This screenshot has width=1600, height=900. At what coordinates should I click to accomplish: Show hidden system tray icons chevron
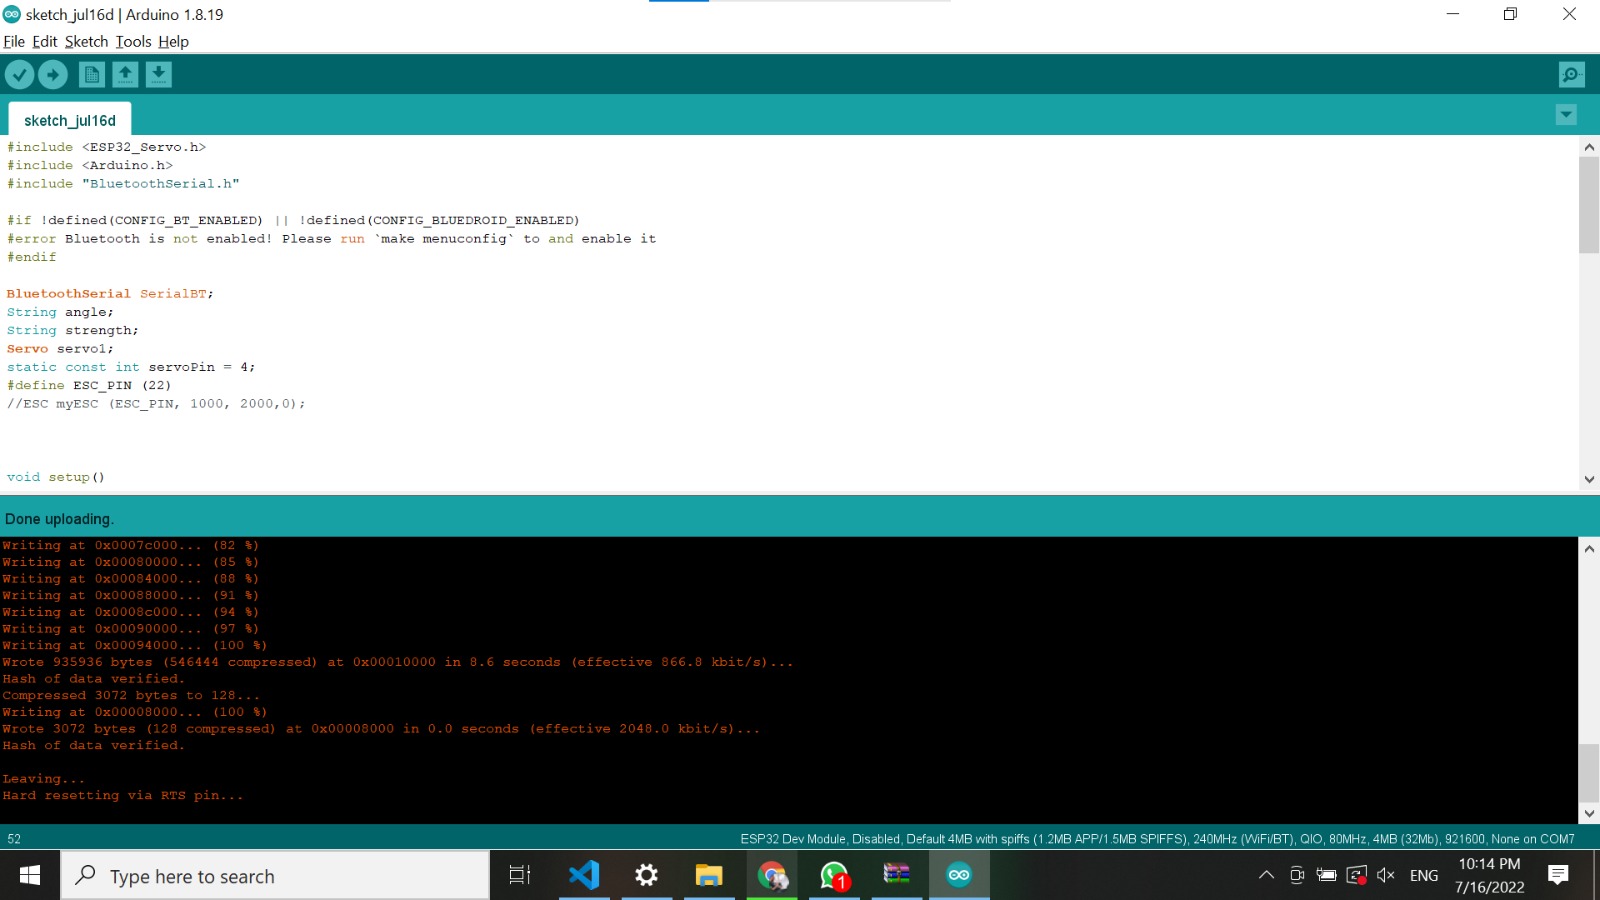[1266, 876]
